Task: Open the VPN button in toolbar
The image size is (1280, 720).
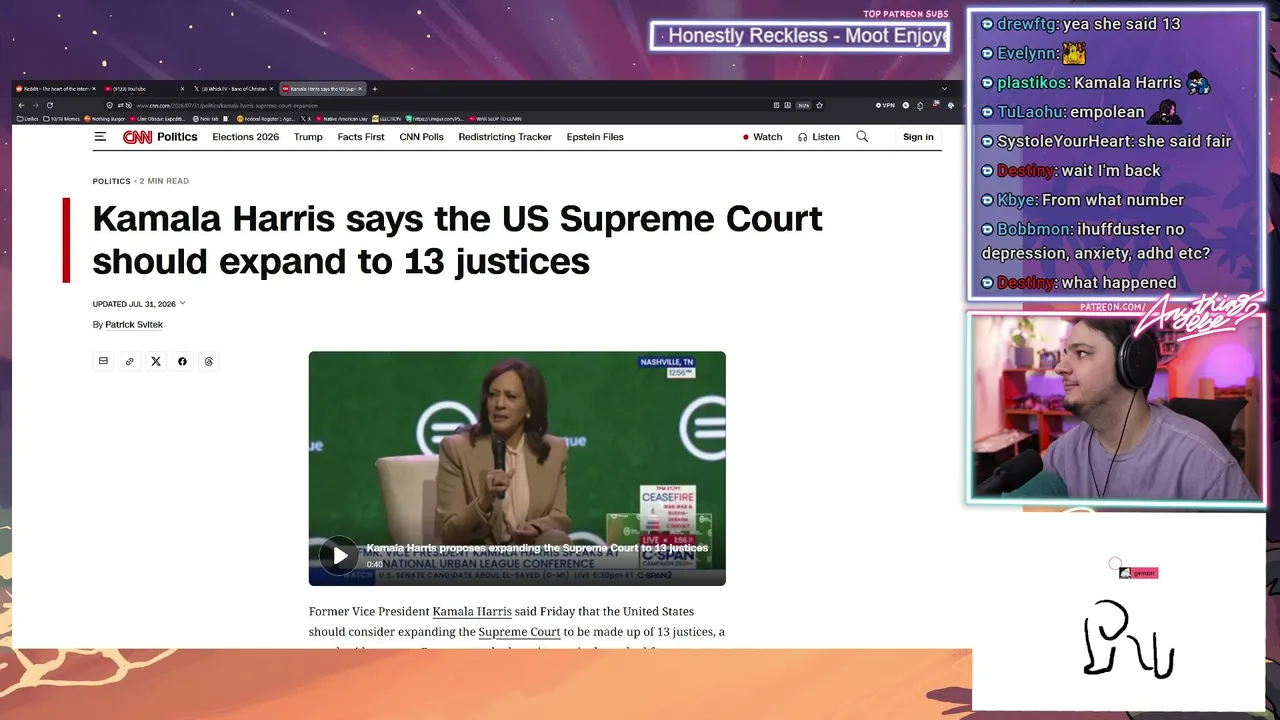Action: coord(885,105)
